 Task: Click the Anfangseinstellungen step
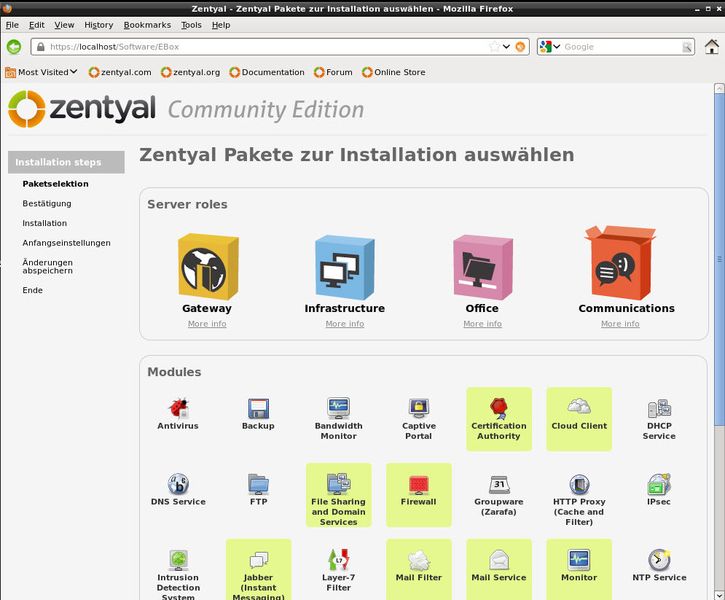click(x=67, y=243)
